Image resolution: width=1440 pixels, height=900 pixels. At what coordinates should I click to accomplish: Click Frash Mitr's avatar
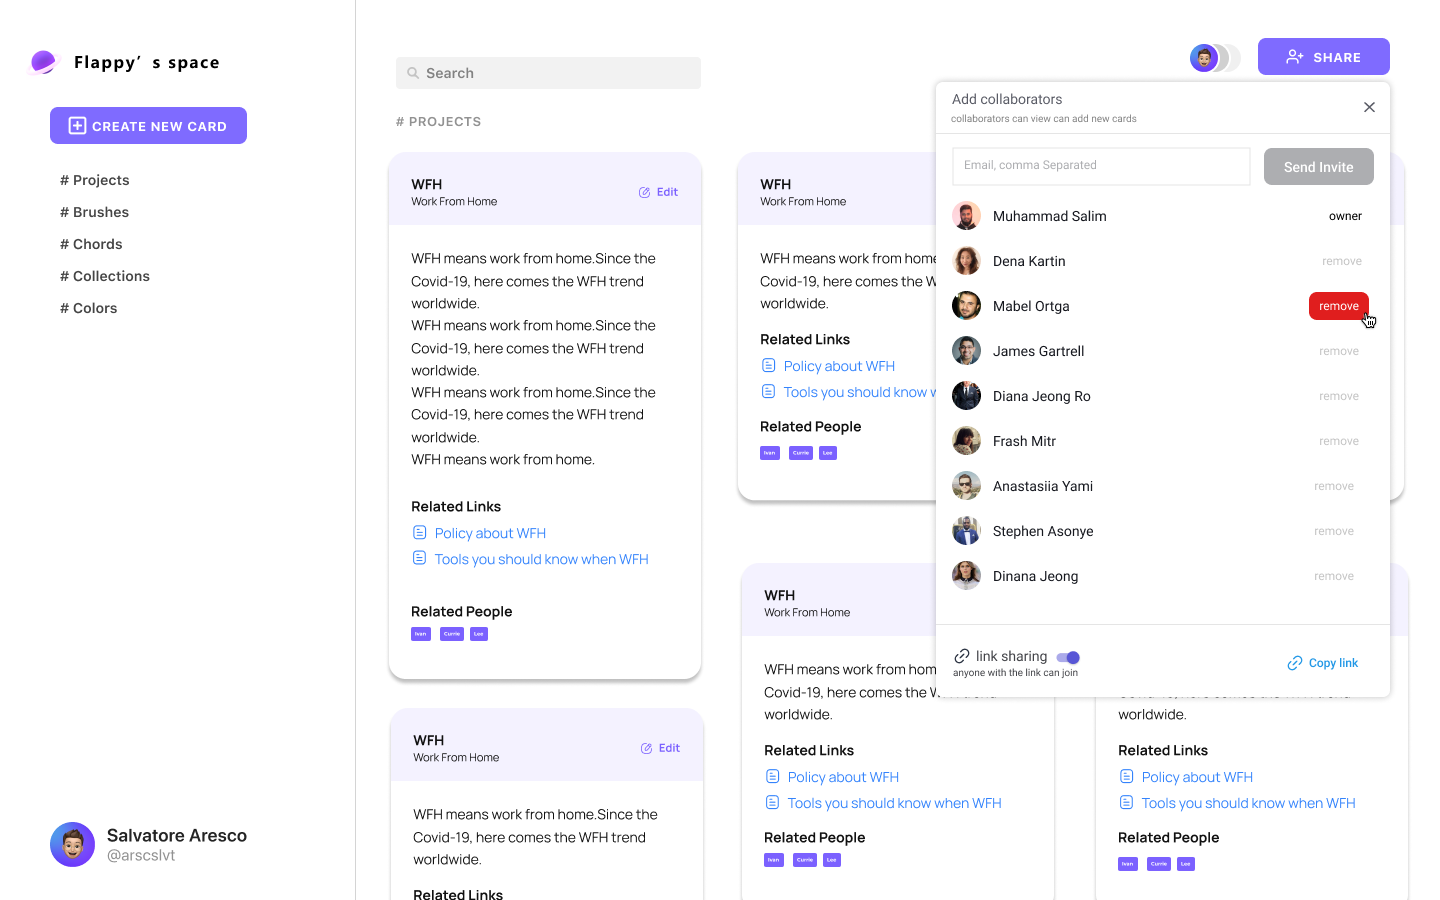[x=966, y=441]
